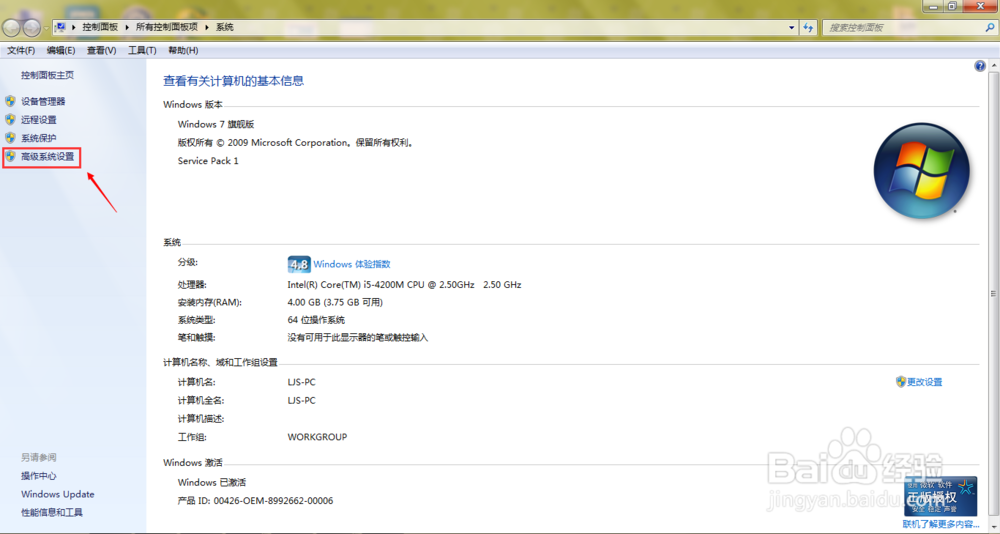
Task: Click the 计算机名 LJS-PC value
Action: click(301, 382)
